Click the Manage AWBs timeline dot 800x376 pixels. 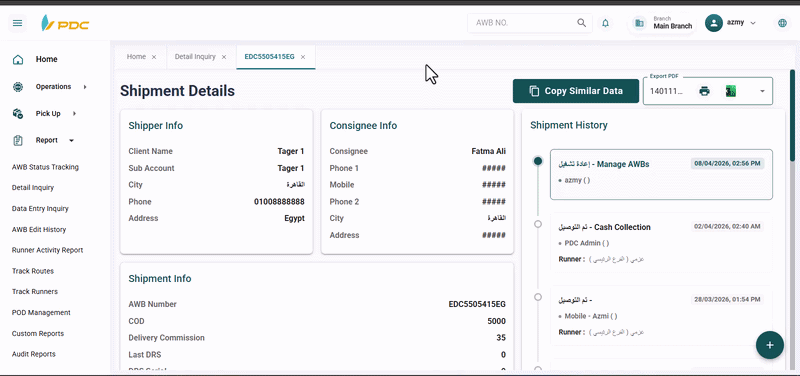(538, 161)
